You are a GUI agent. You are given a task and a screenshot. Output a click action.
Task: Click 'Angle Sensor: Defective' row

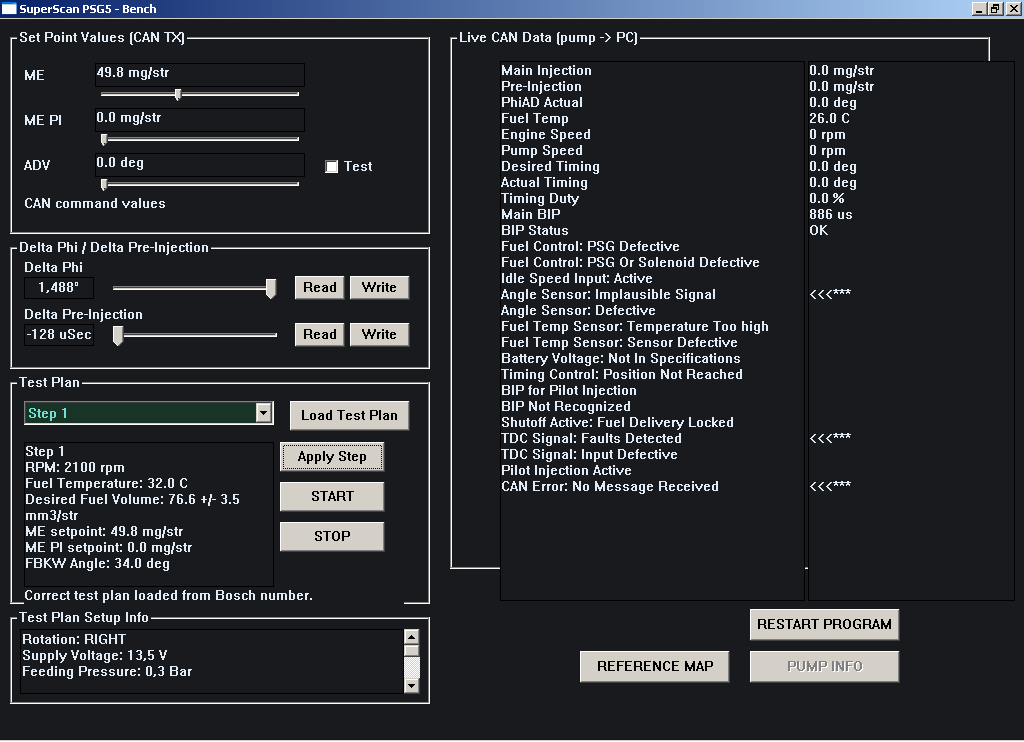pos(578,311)
